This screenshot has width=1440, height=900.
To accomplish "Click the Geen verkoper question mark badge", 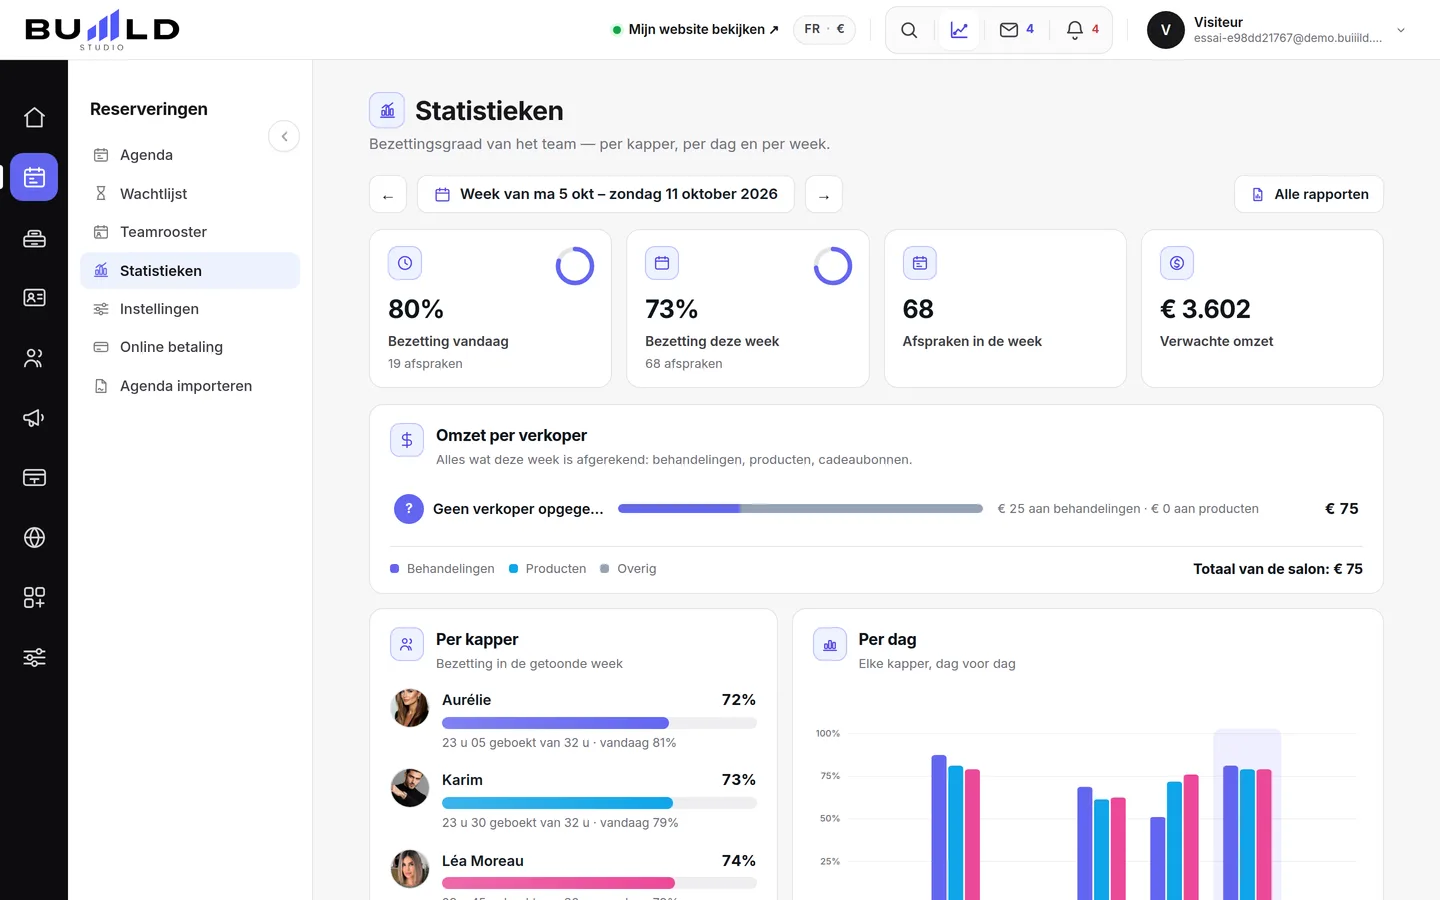I will pos(409,509).
